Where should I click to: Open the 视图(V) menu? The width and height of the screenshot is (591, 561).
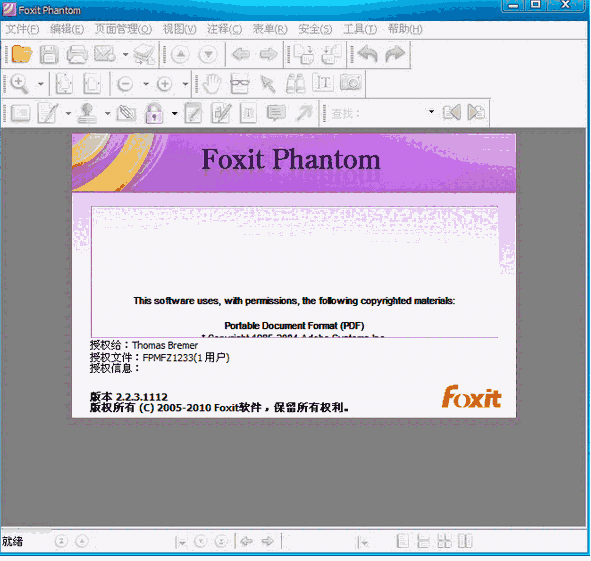pos(179,29)
